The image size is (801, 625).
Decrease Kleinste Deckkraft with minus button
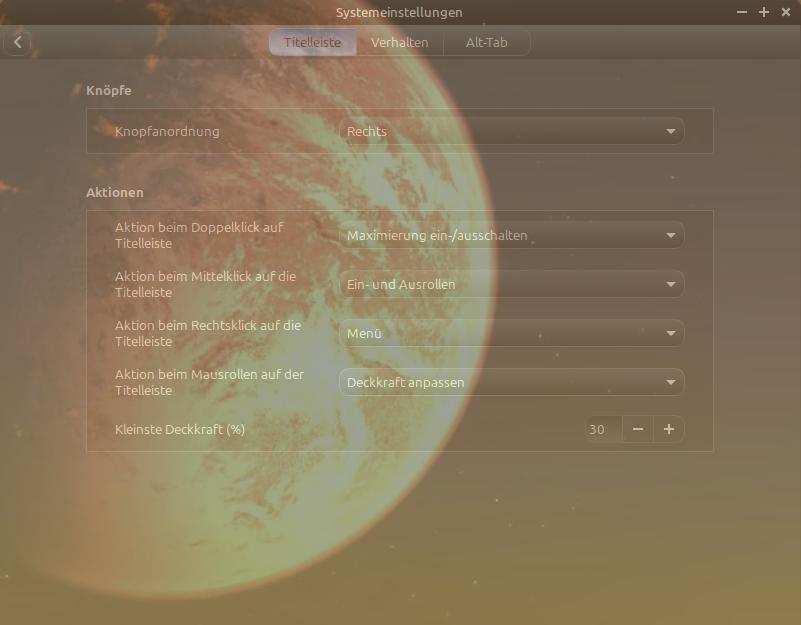pyautogui.click(x=638, y=429)
